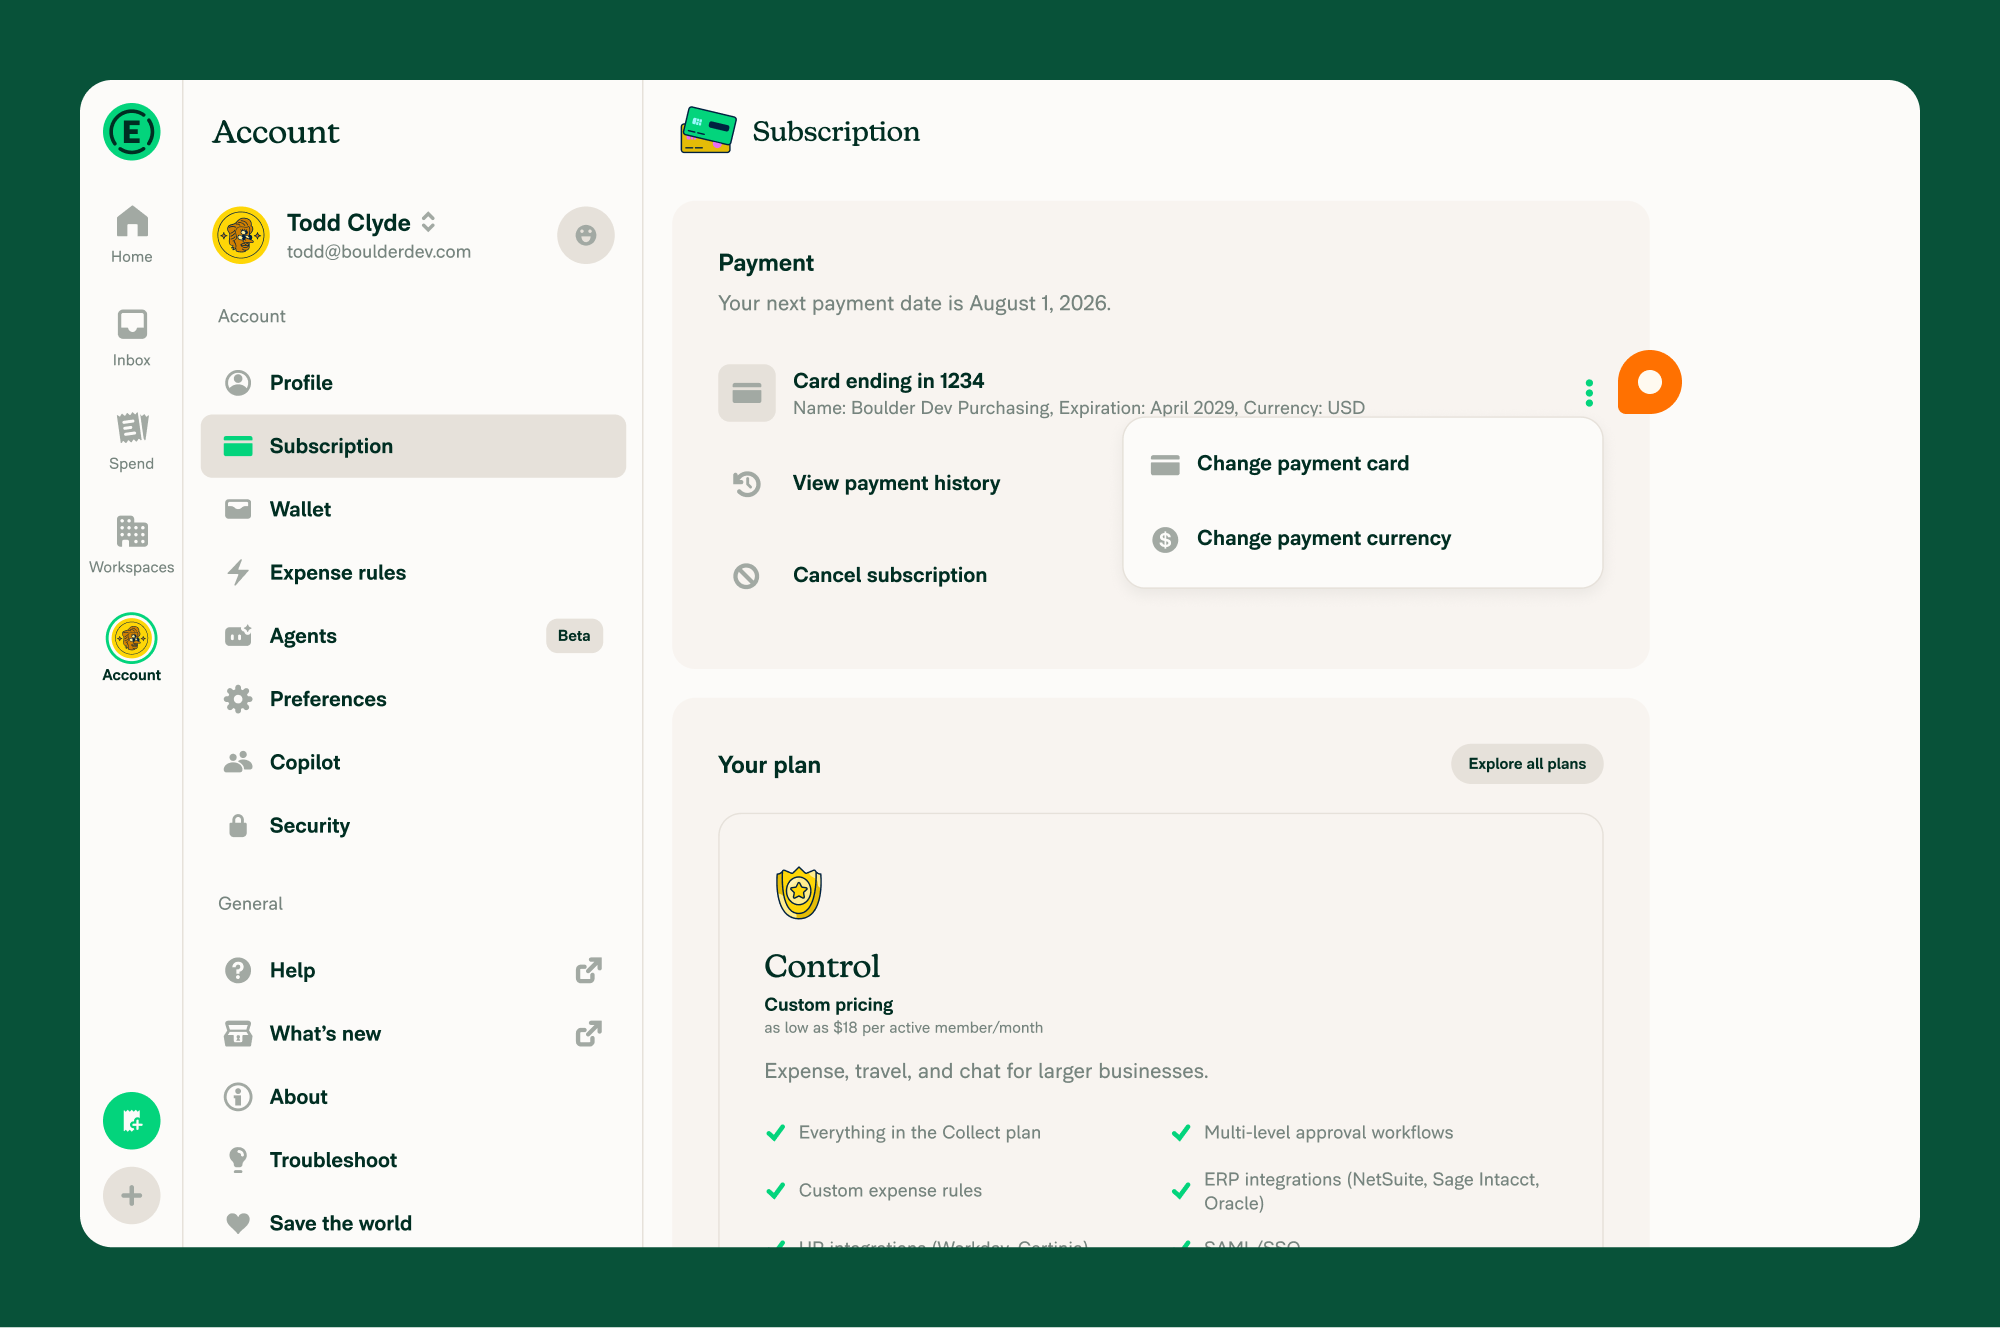The width and height of the screenshot is (2000, 1328).
Task: Click "Your next payment date is August 1, 2026."
Action: click(914, 303)
